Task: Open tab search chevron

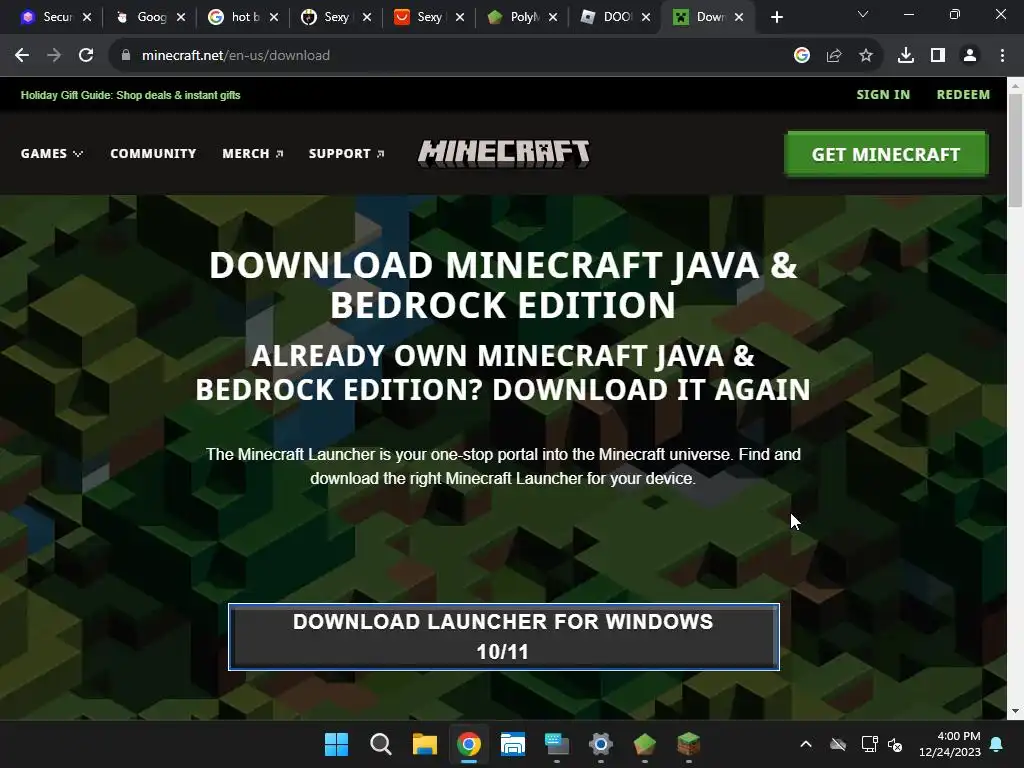Action: (863, 14)
